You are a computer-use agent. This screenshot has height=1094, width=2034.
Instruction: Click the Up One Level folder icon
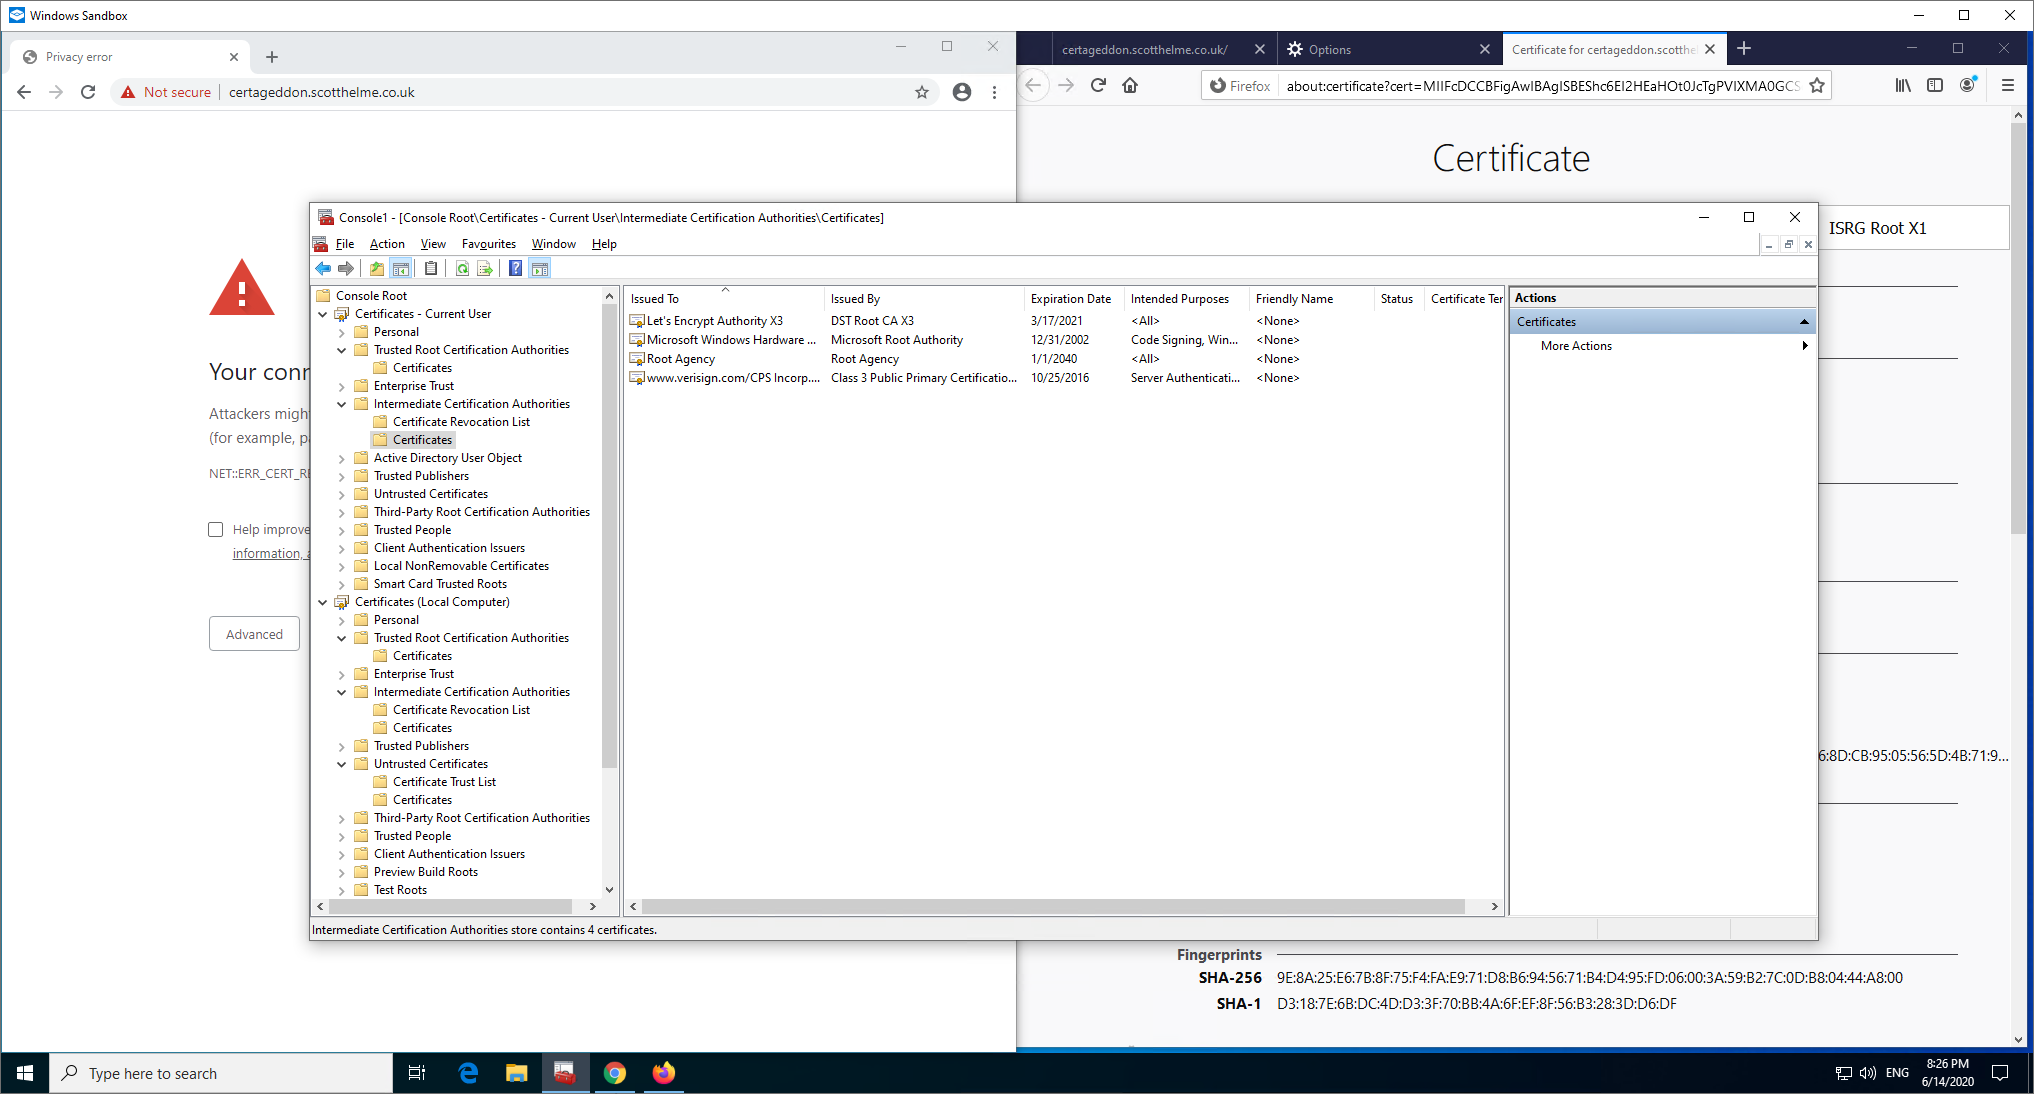point(376,268)
